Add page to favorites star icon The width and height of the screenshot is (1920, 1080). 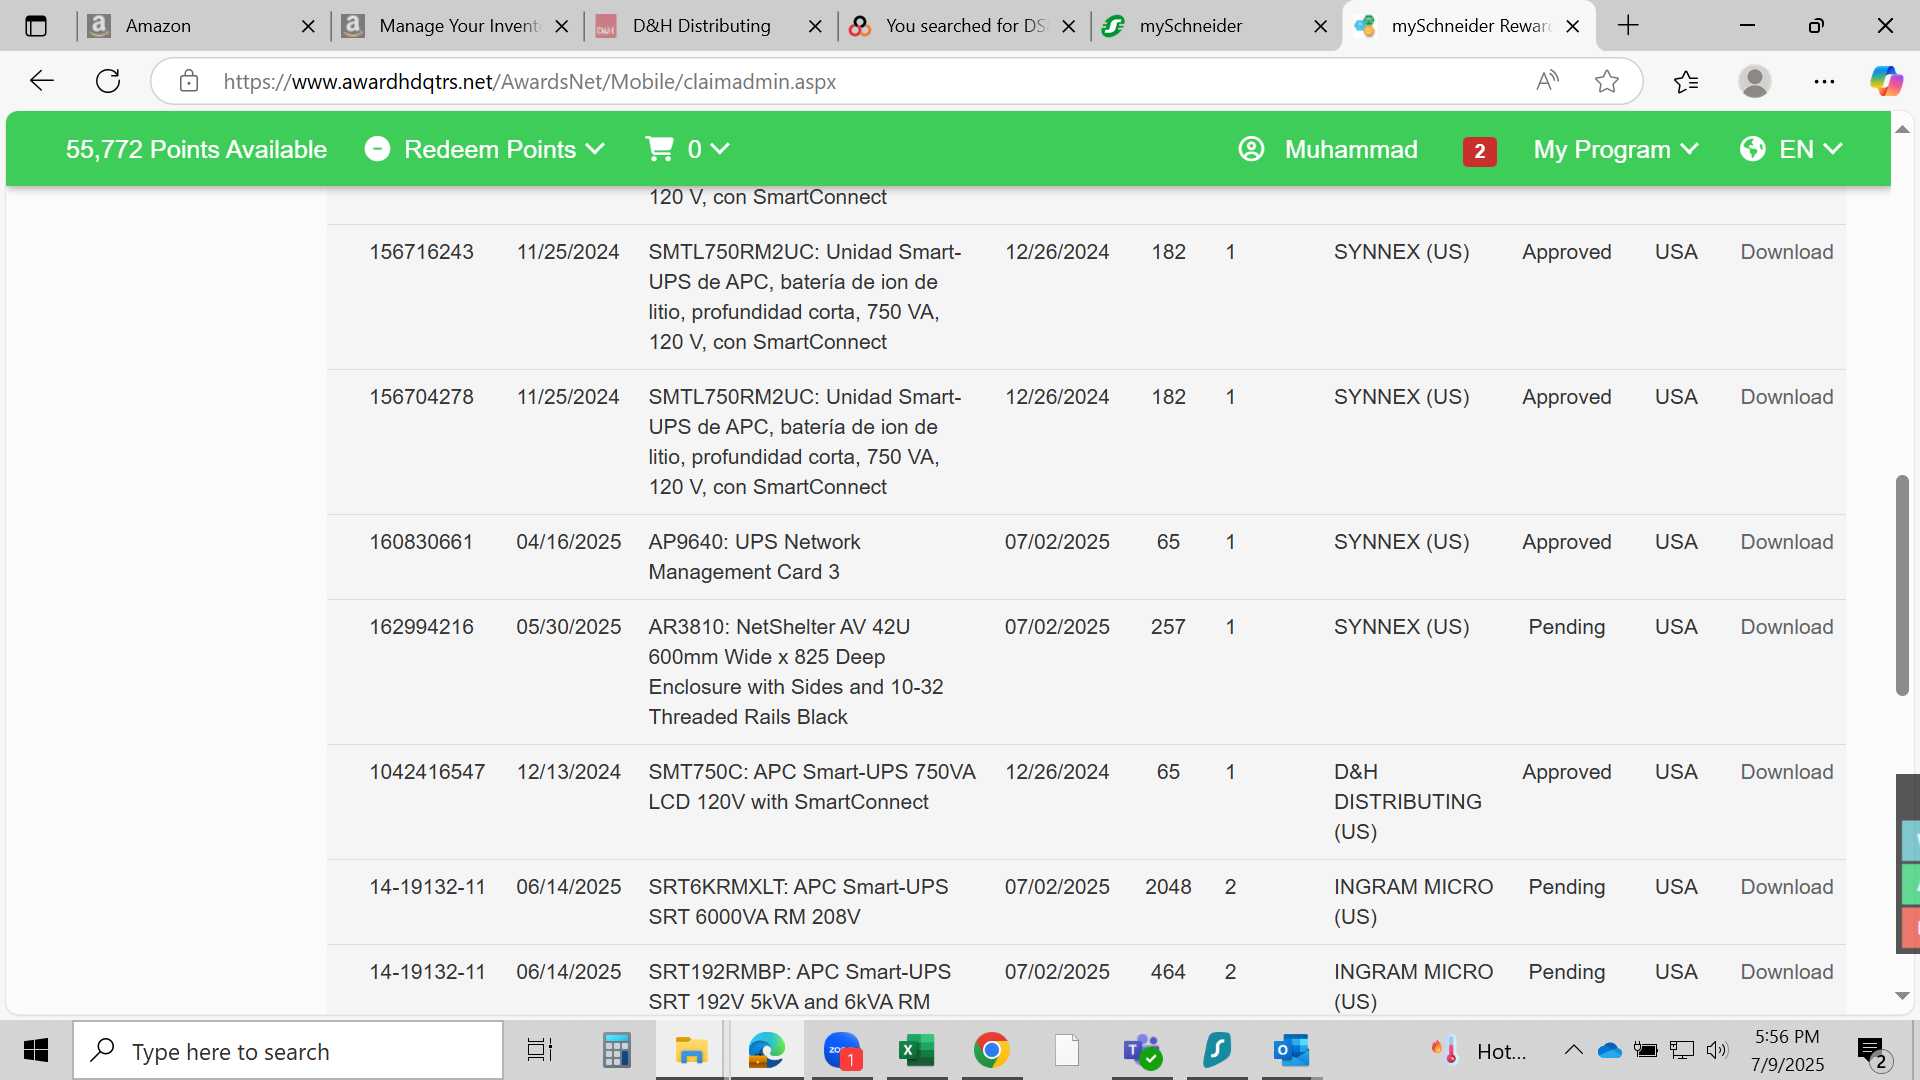tap(1607, 81)
